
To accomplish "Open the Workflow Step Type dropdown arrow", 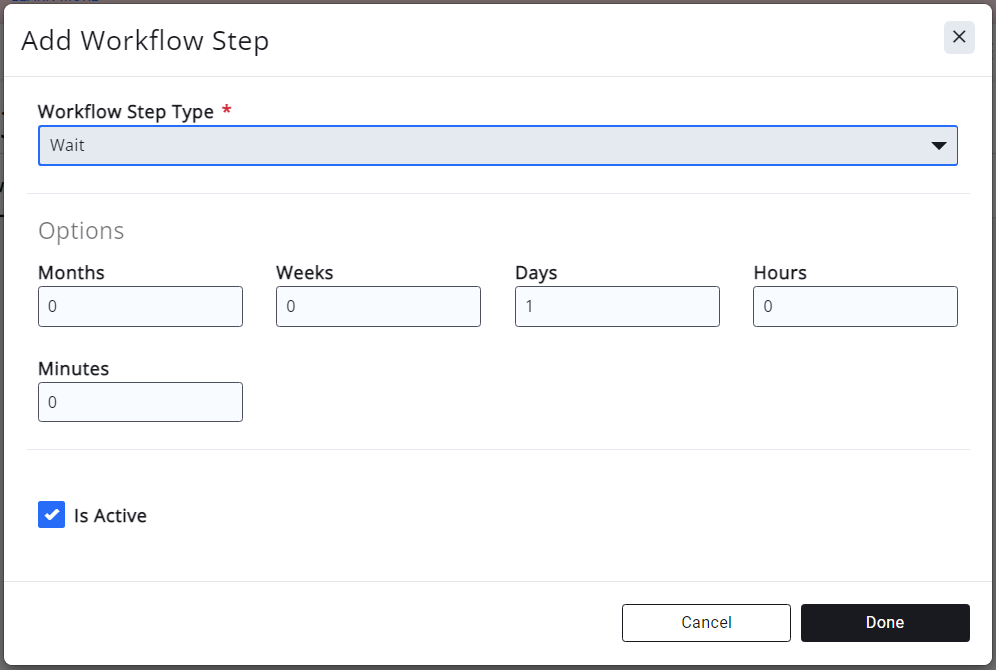I will coord(938,145).
